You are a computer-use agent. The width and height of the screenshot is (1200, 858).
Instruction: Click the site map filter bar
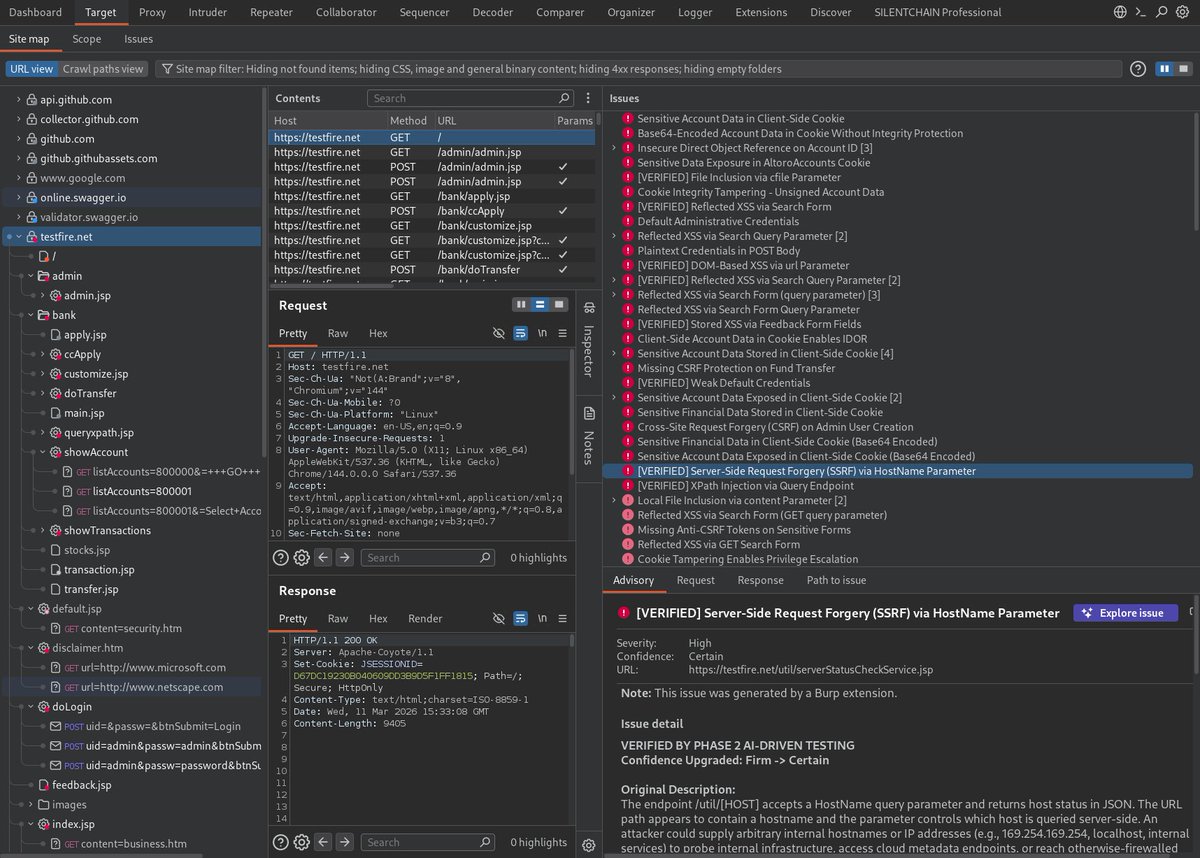tap(638, 69)
